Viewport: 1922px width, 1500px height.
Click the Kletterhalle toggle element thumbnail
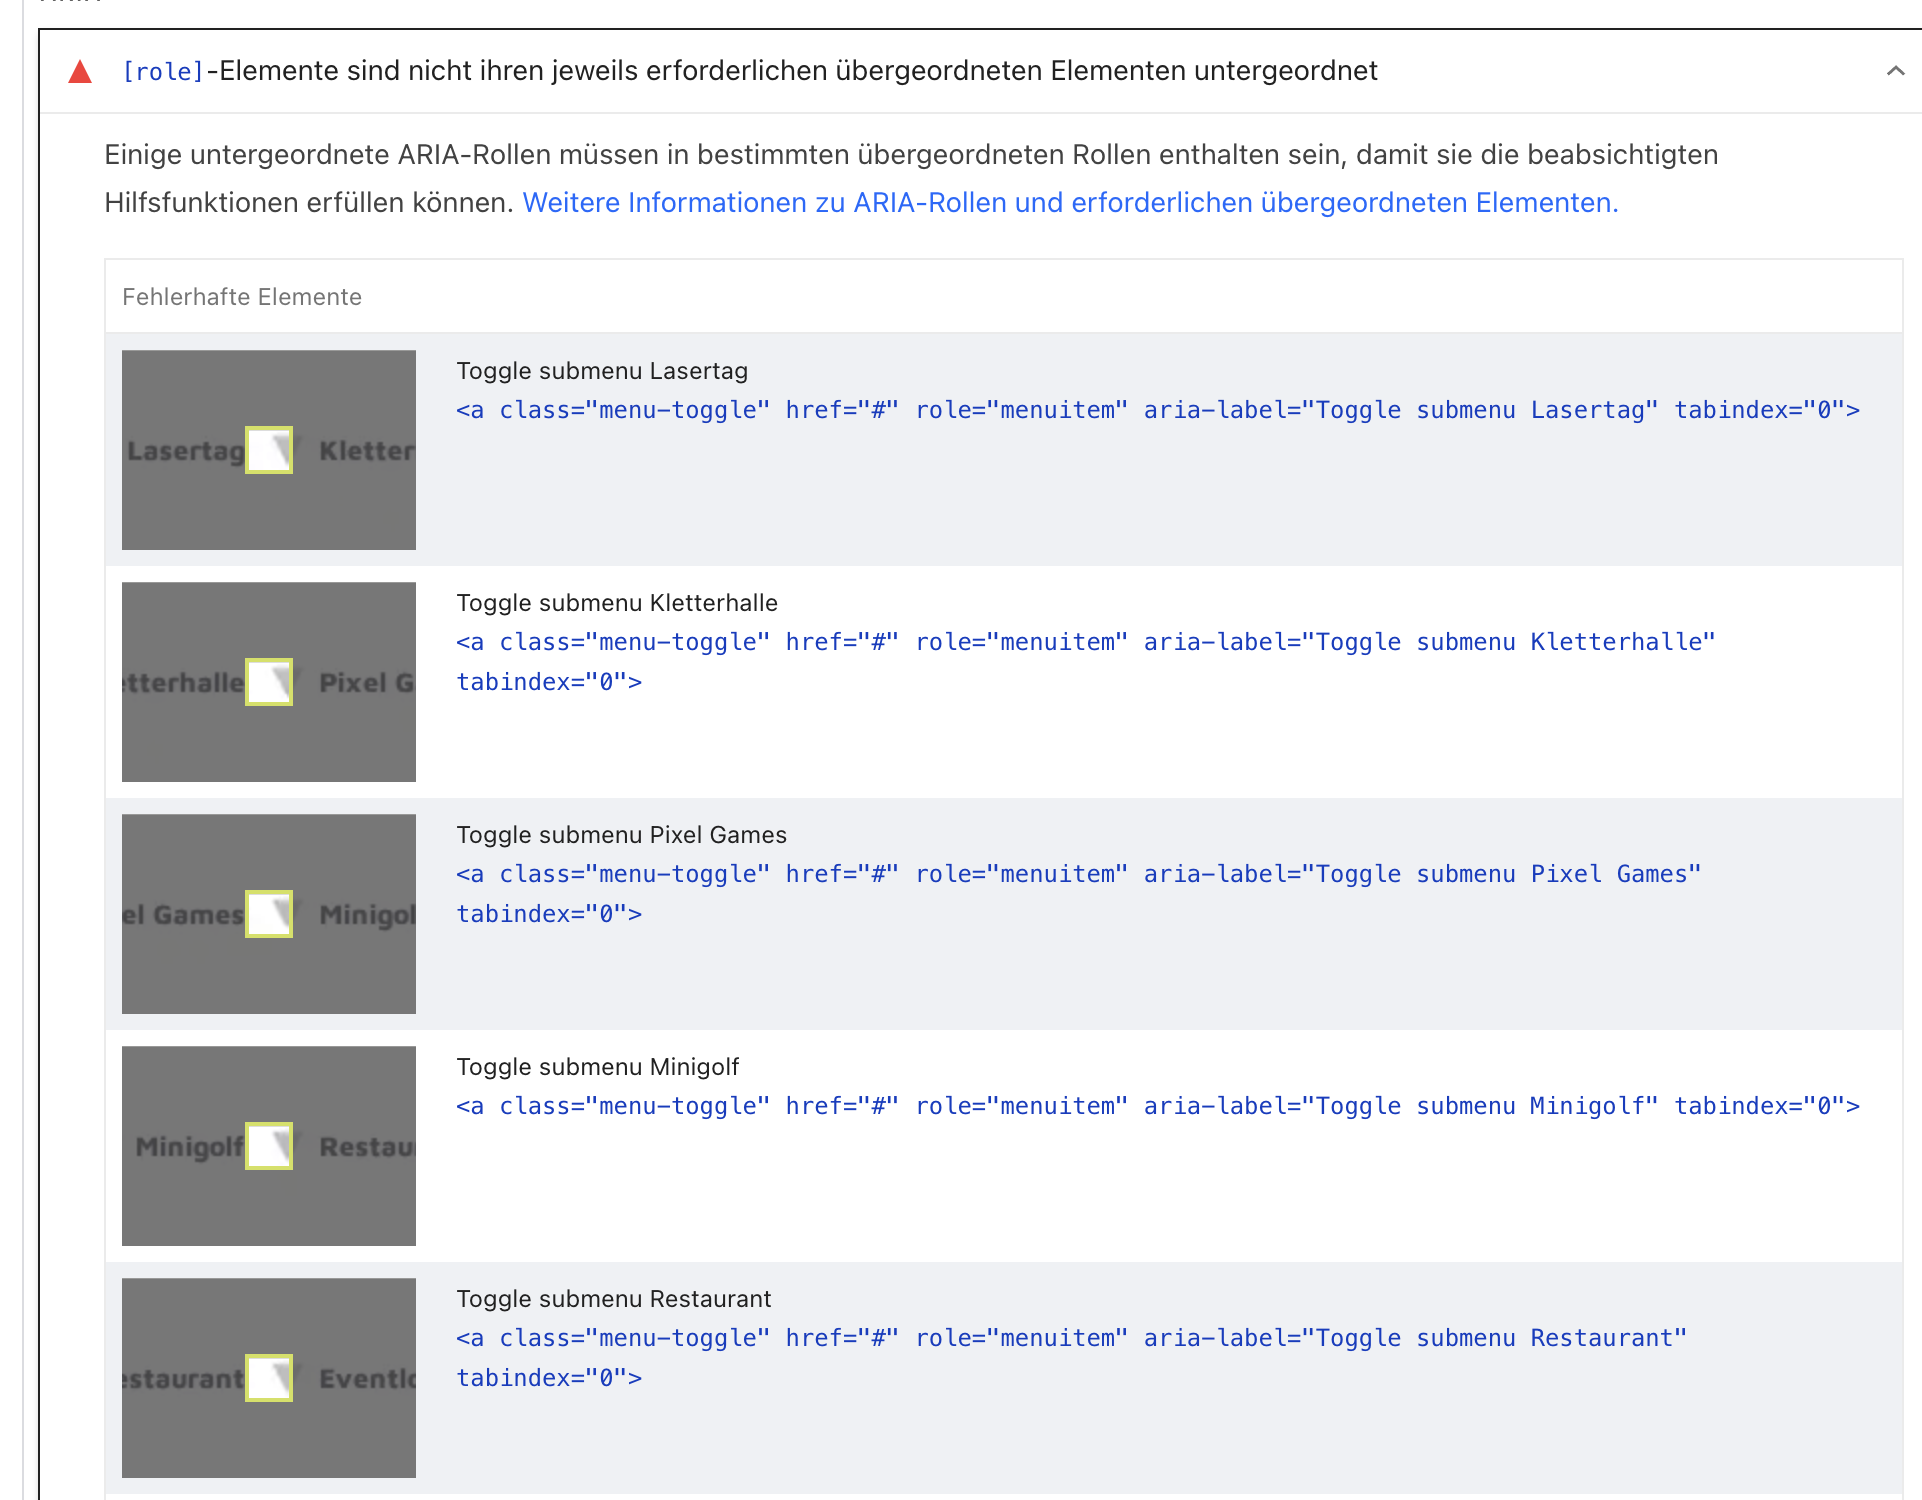click(268, 682)
